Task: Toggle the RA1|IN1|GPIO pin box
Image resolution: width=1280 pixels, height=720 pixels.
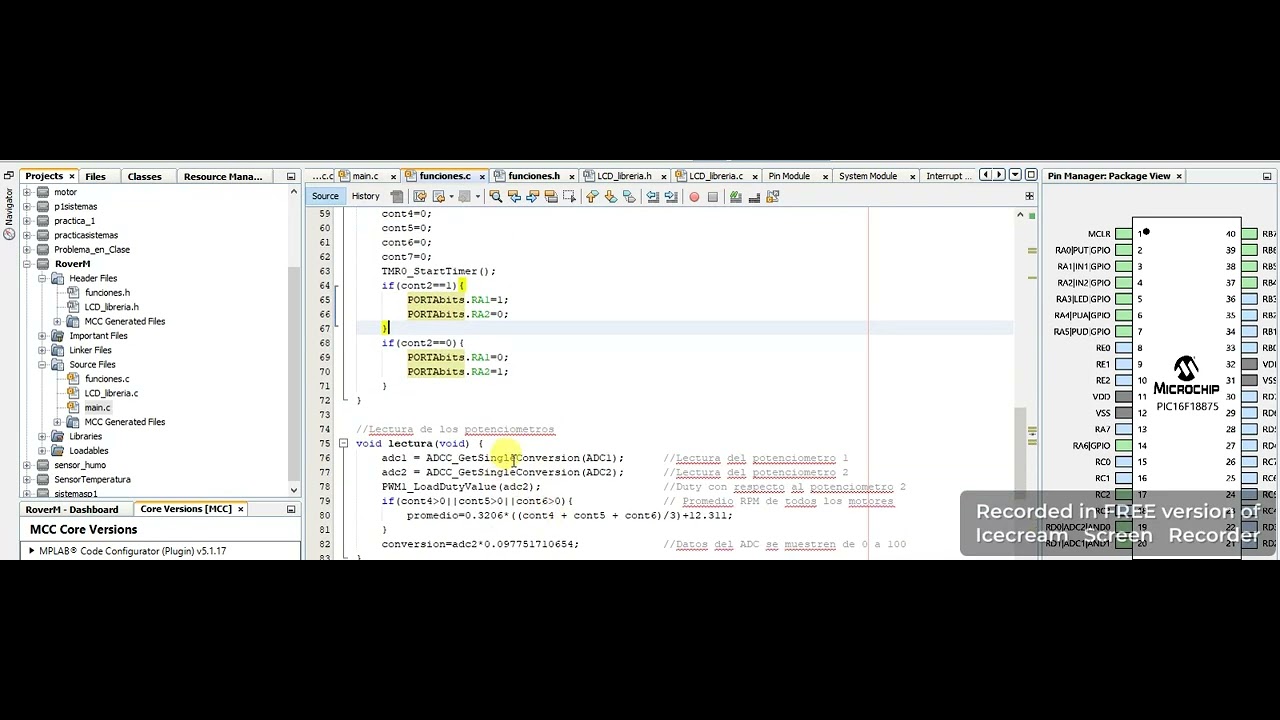Action: 1123,267
